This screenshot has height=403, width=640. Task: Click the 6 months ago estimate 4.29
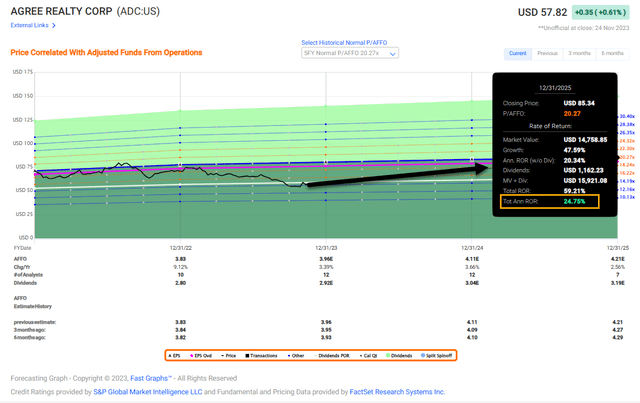[x=618, y=337]
